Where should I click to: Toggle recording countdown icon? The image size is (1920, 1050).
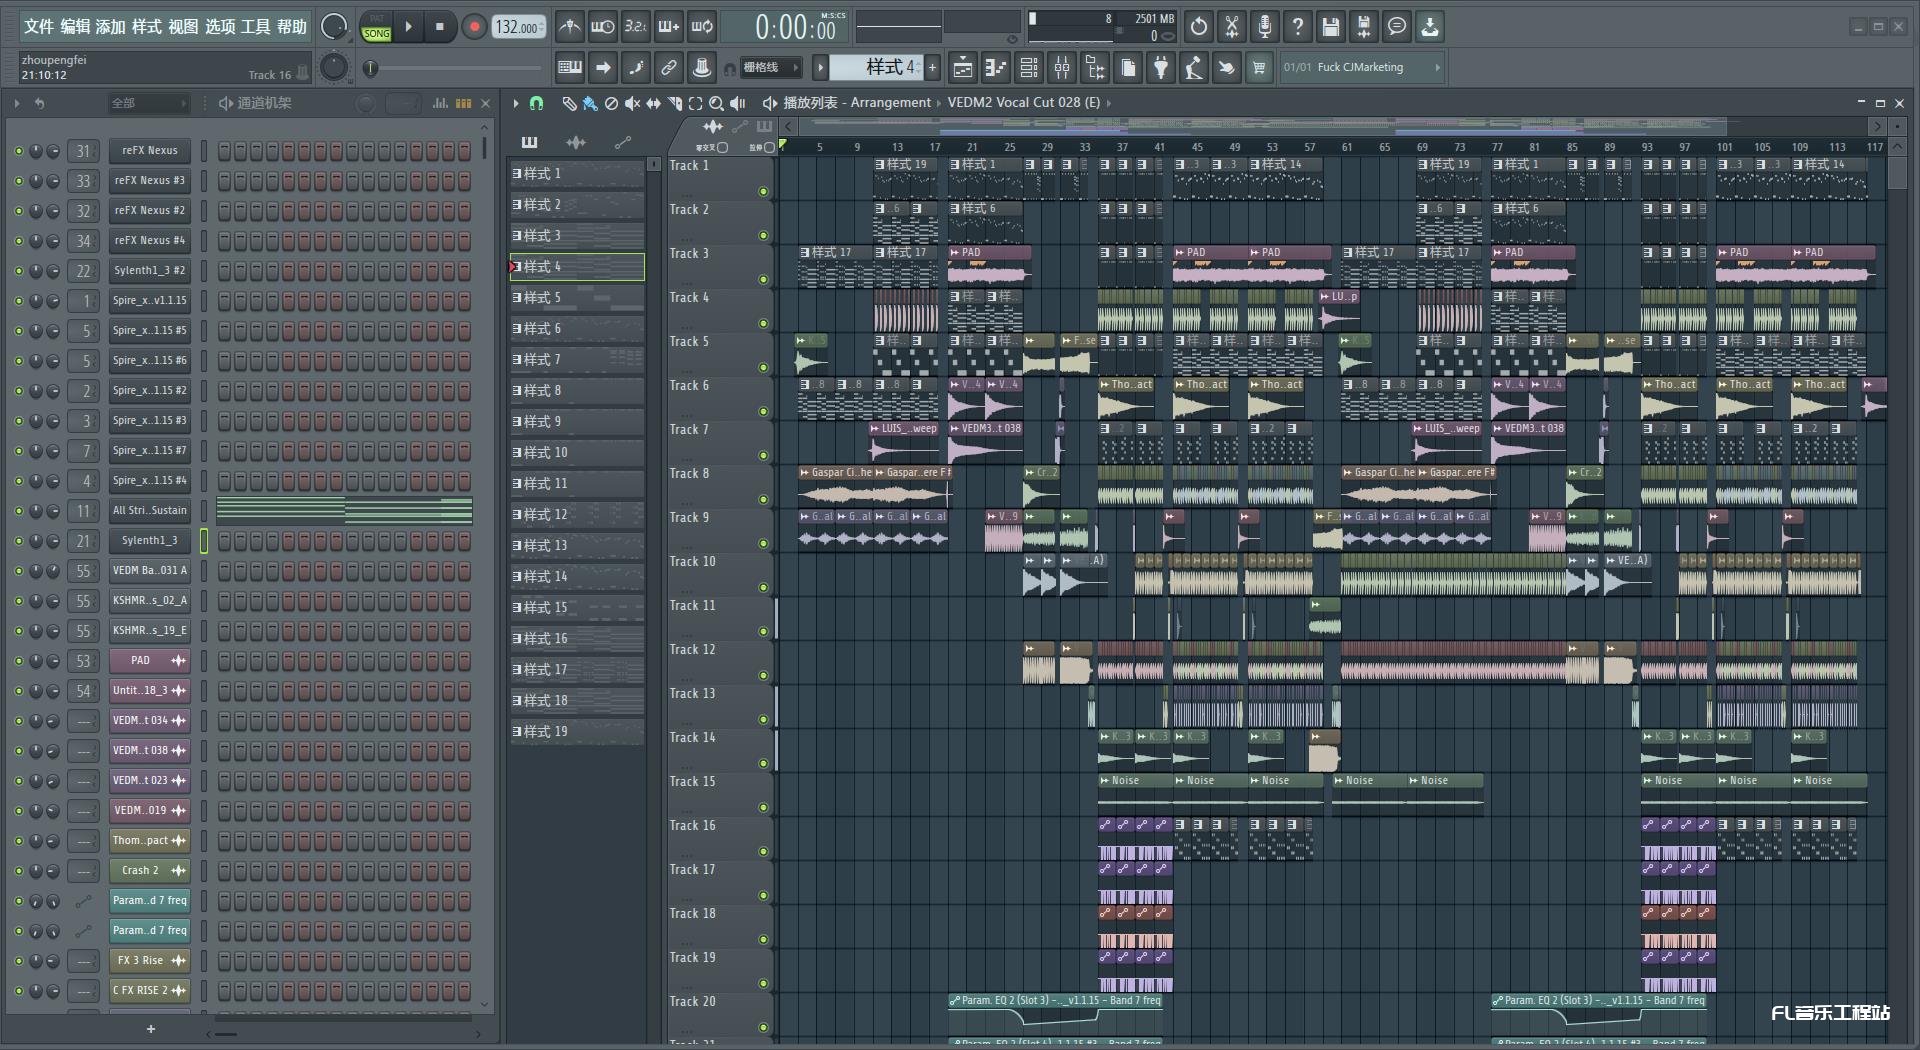[x=635, y=27]
